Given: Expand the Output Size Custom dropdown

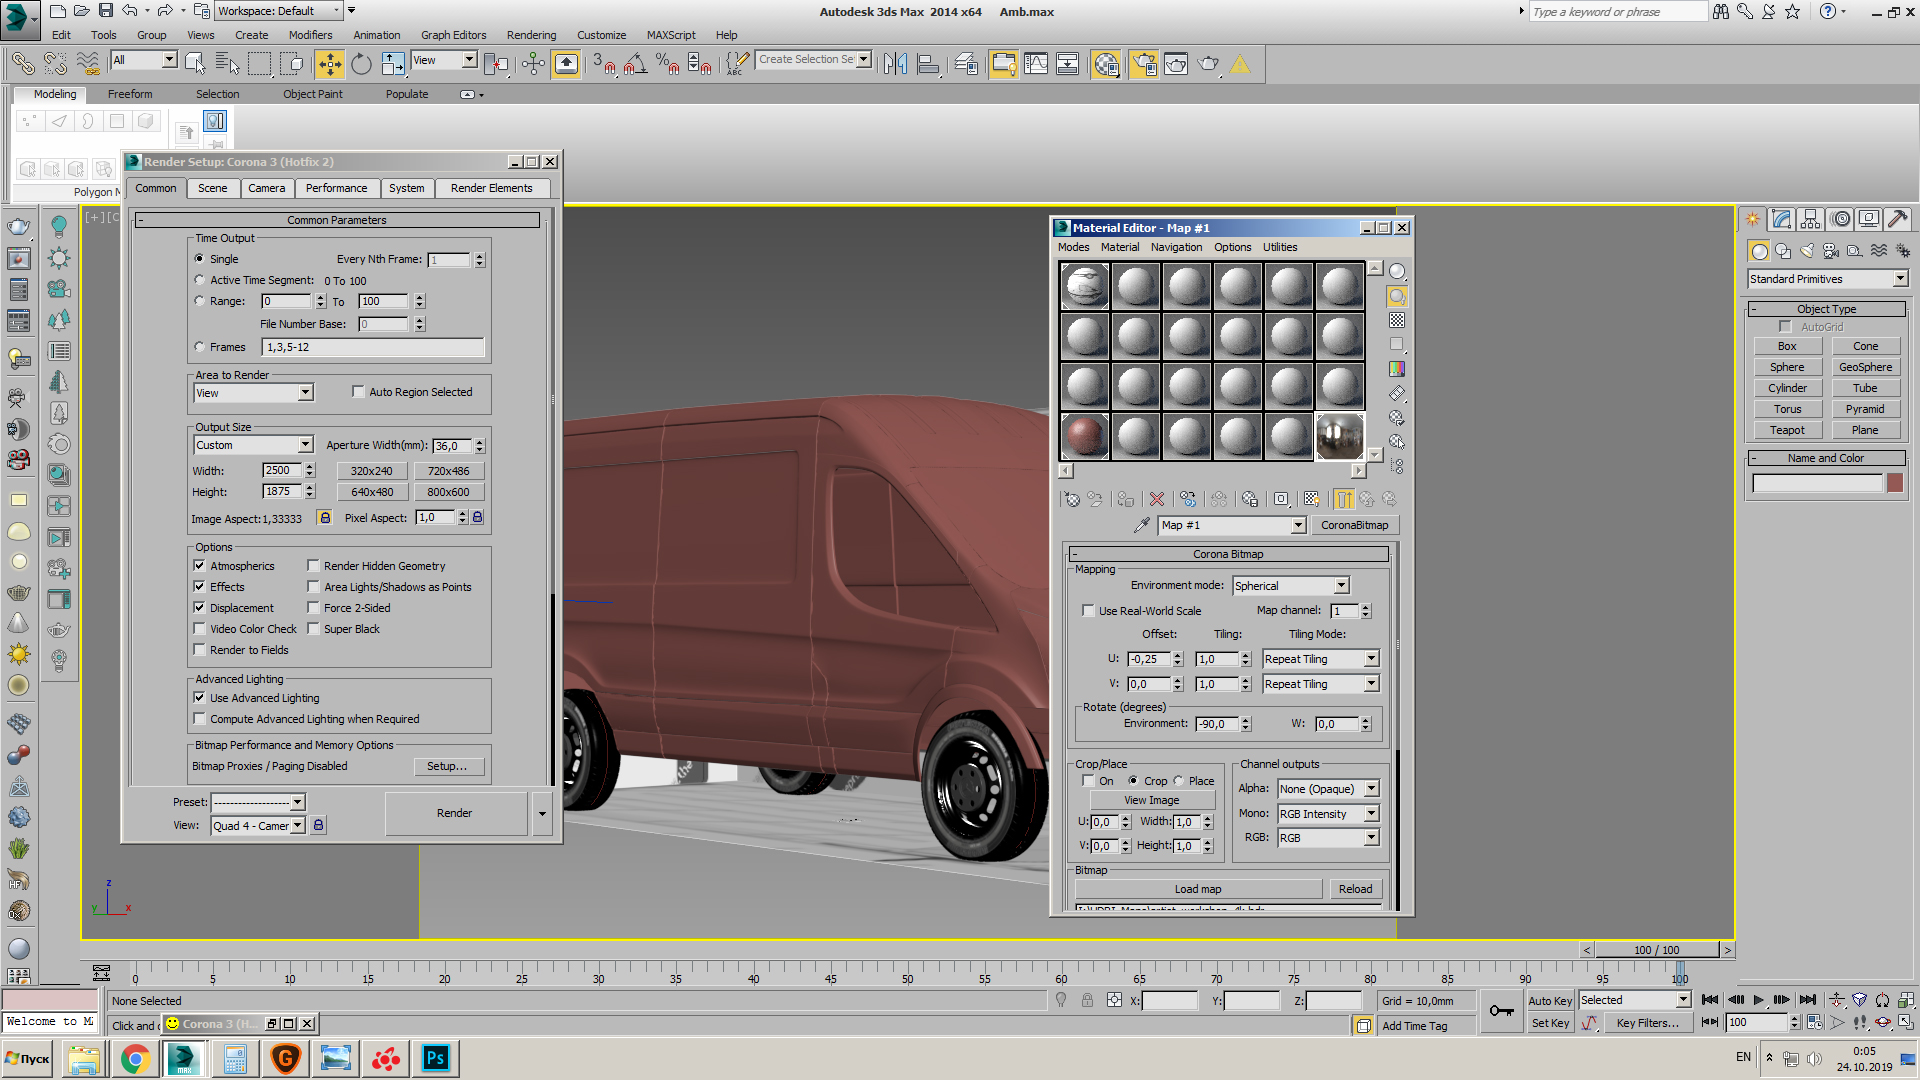Looking at the screenshot, I should pyautogui.click(x=301, y=444).
